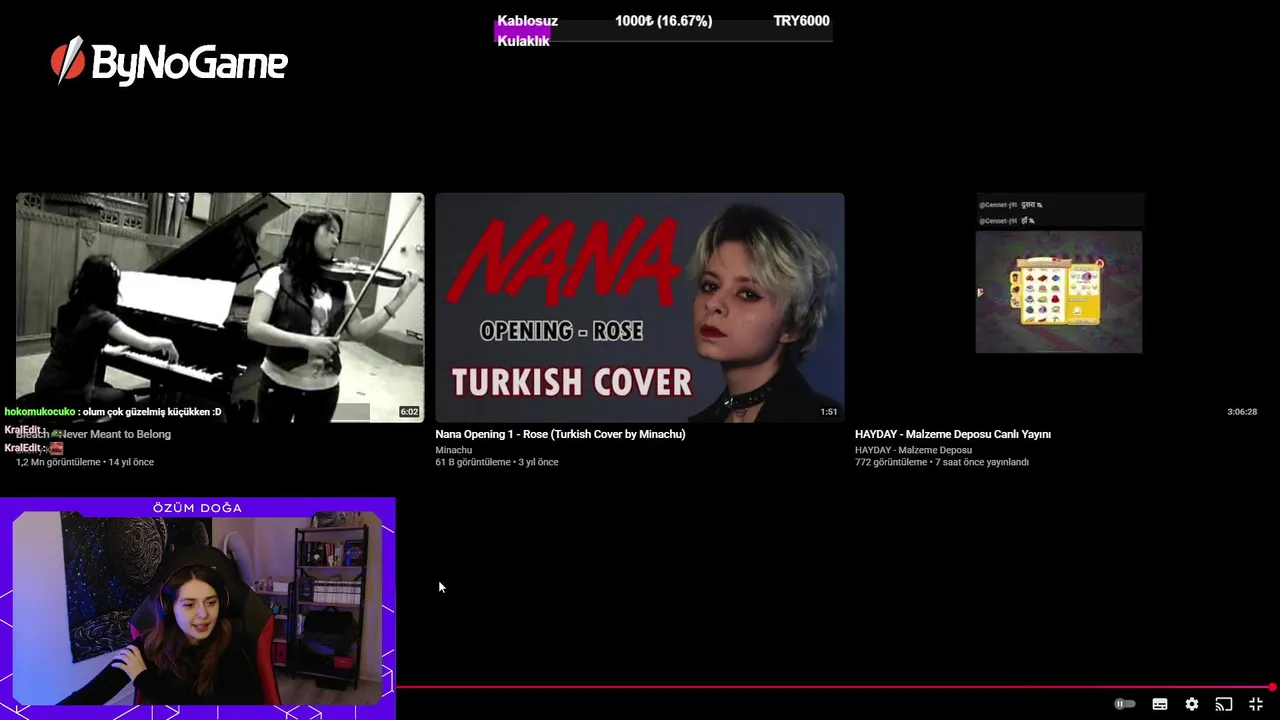Click the ByNoGame logo
1280x720 pixels.
click(x=169, y=62)
